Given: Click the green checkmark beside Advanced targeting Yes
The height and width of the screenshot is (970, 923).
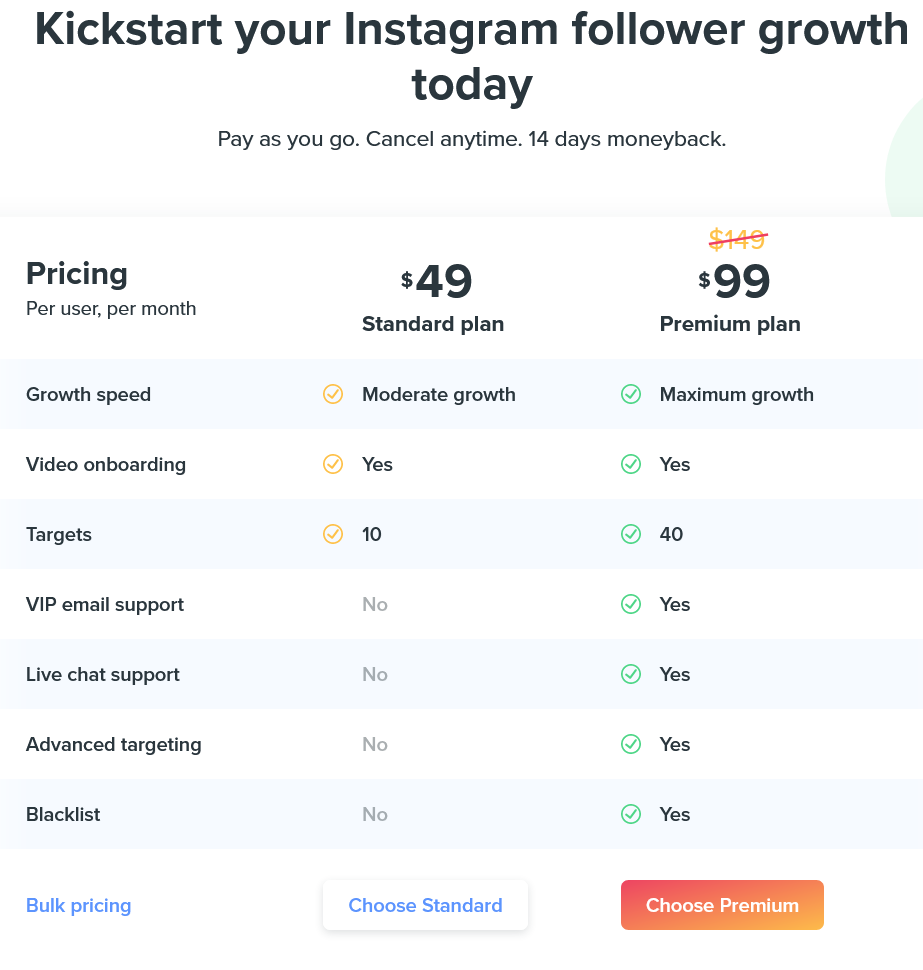Looking at the screenshot, I should point(631,744).
